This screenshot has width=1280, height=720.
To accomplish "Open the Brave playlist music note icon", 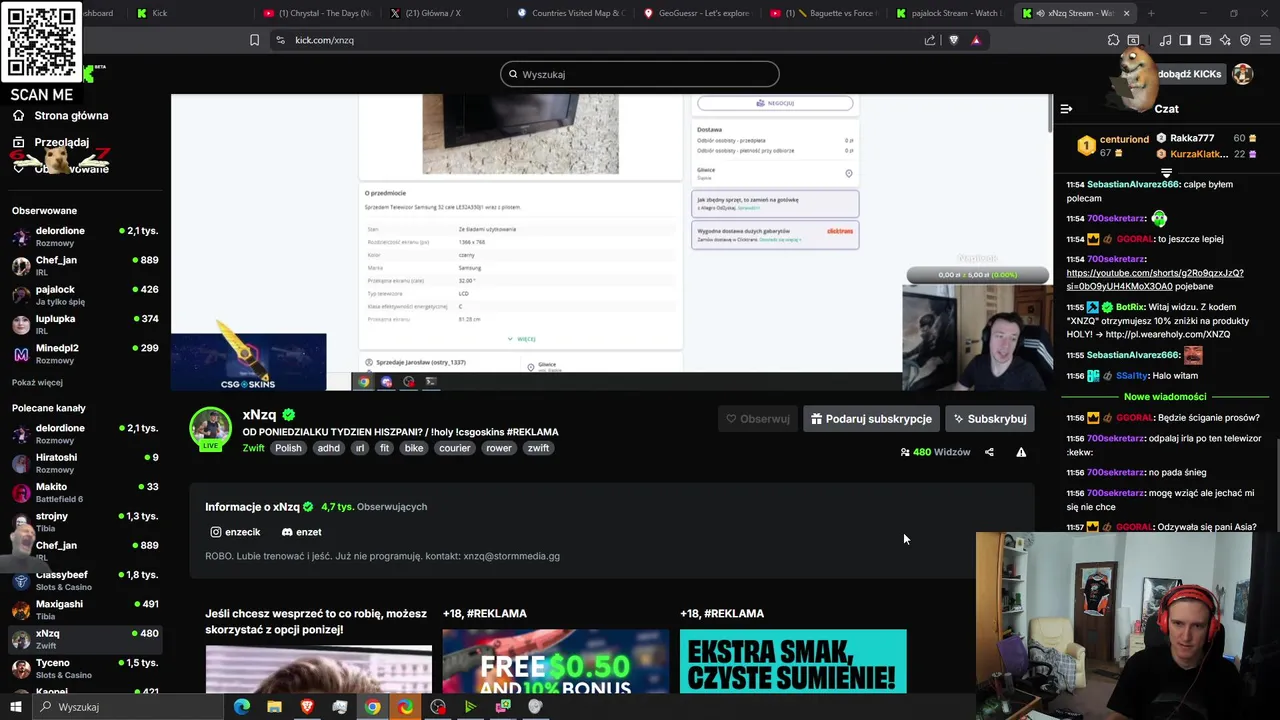I will click(1165, 40).
